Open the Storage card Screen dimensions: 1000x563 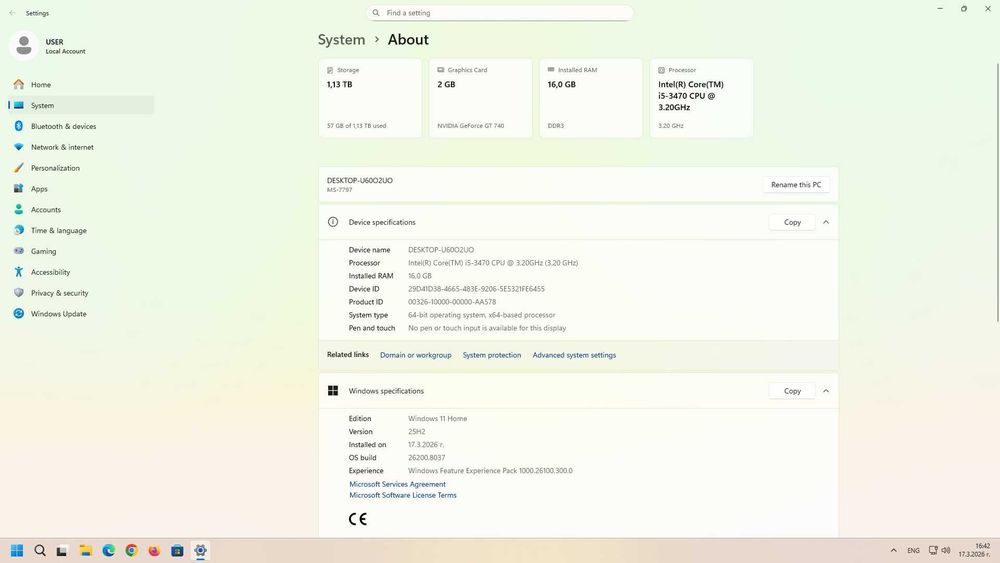tap(370, 98)
